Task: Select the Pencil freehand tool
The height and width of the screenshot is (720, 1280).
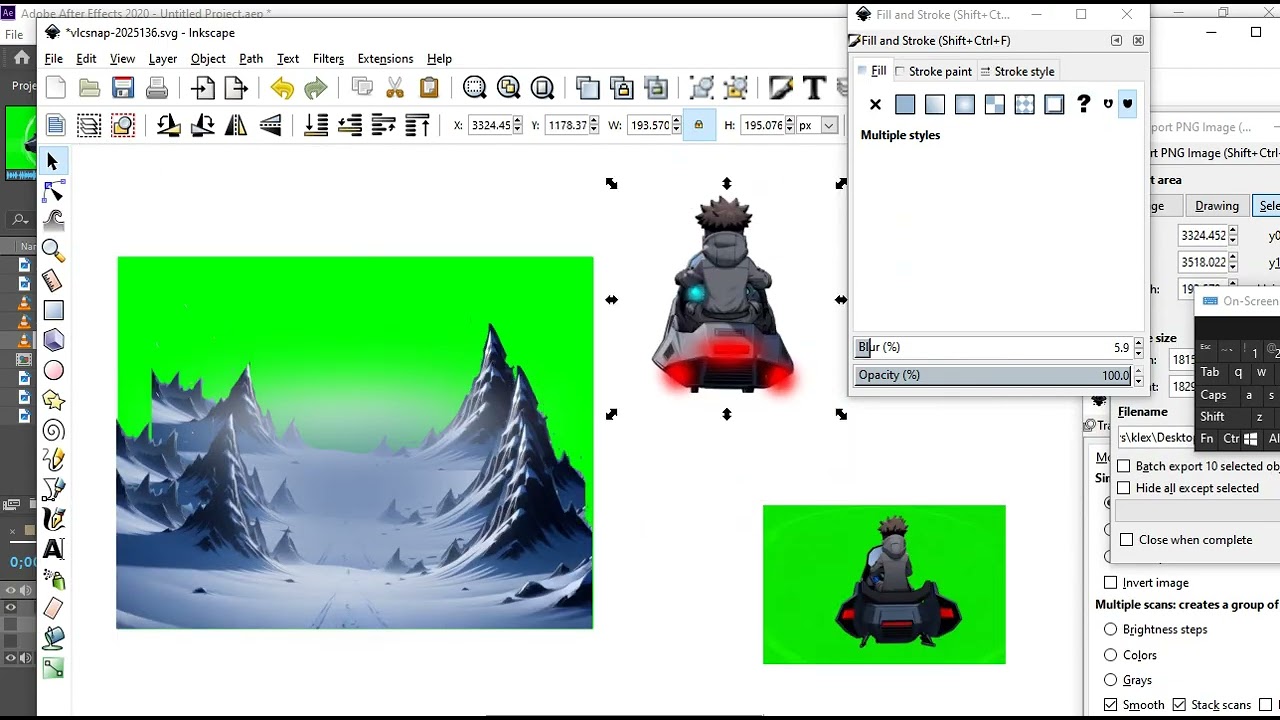Action: [x=53, y=460]
